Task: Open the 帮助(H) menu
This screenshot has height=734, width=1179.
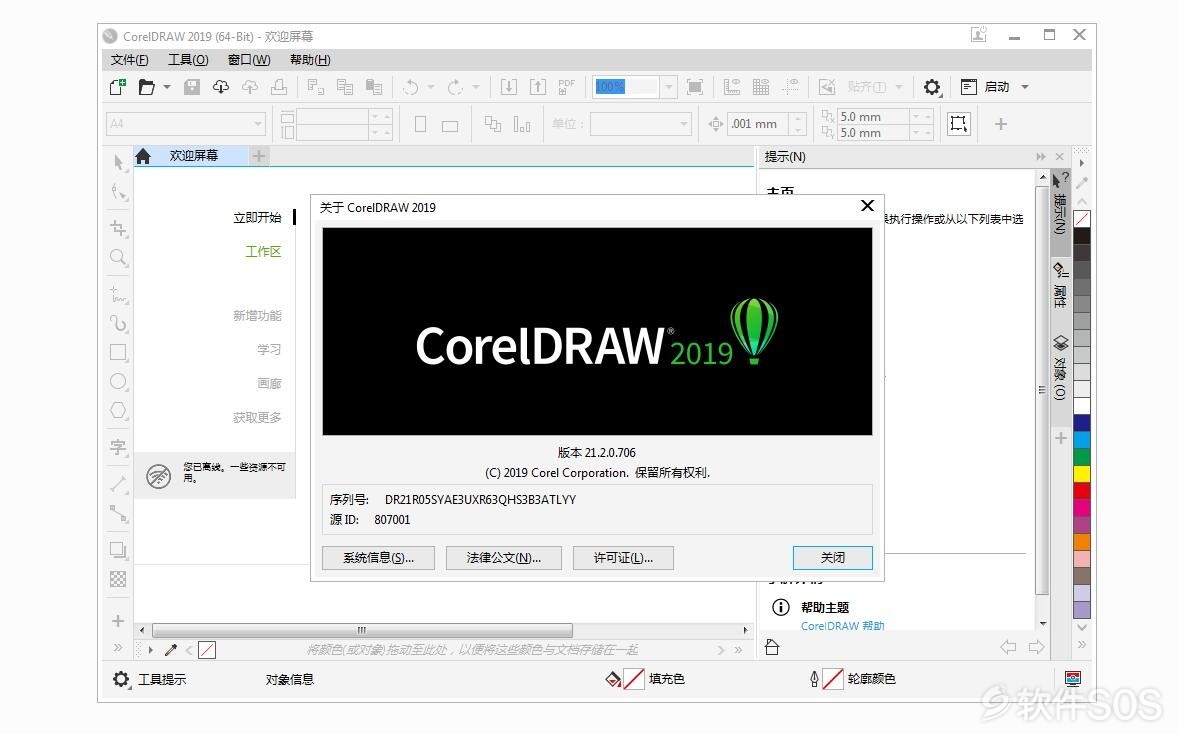Action: point(310,59)
